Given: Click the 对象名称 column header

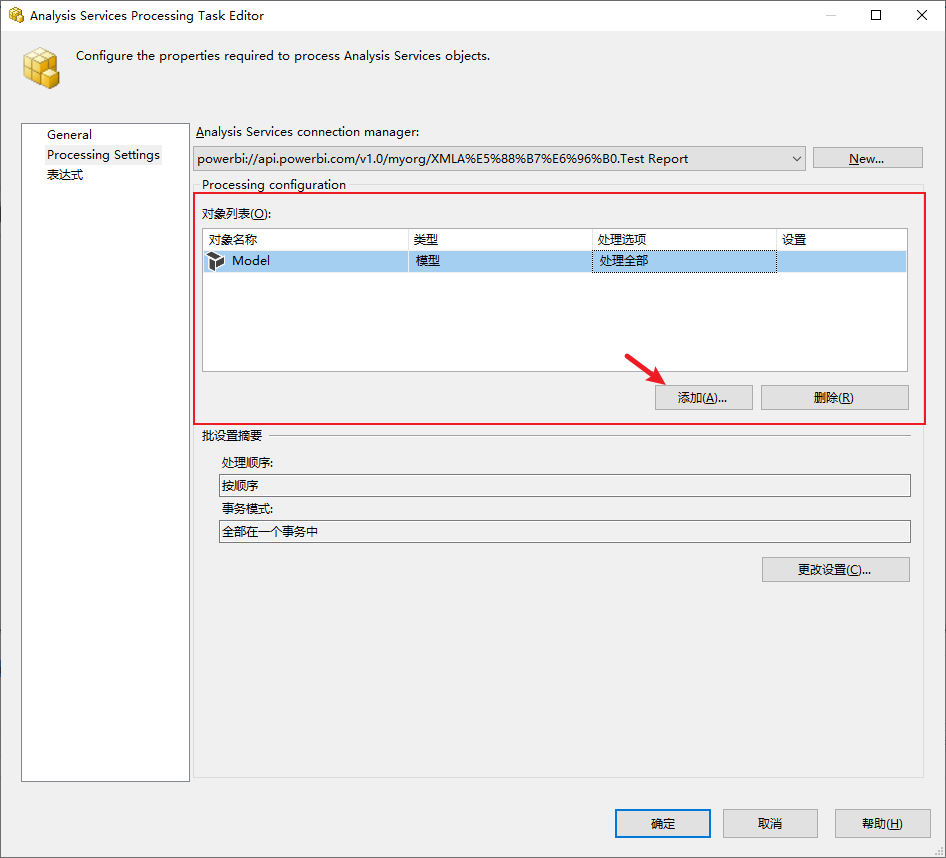Looking at the screenshot, I should (x=305, y=240).
